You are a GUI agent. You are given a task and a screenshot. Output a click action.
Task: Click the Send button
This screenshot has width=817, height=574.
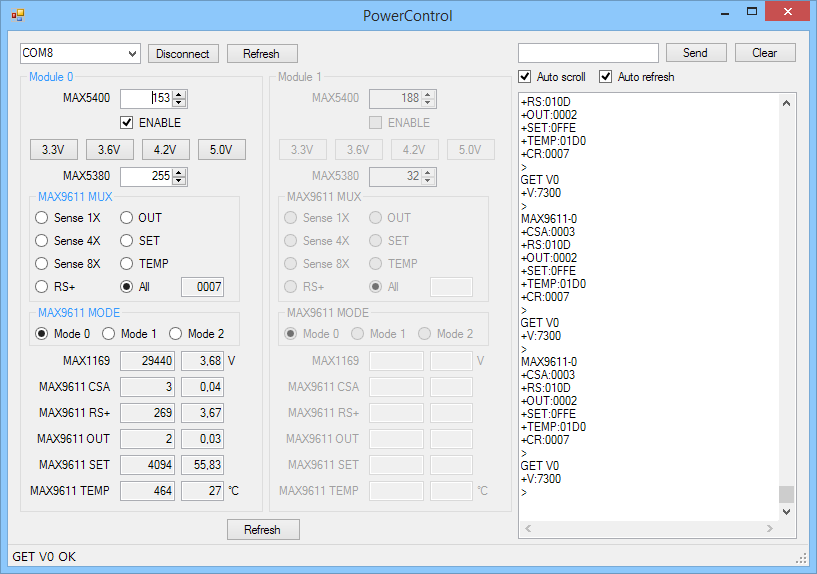click(x=696, y=53)
